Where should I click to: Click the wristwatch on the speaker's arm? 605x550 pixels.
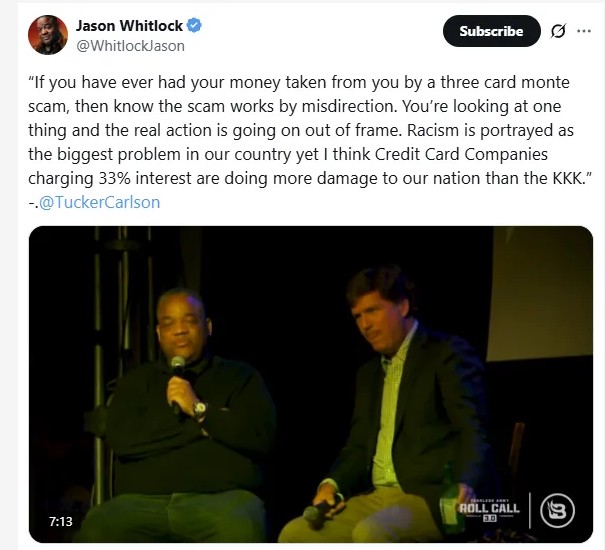coord(199,408)
